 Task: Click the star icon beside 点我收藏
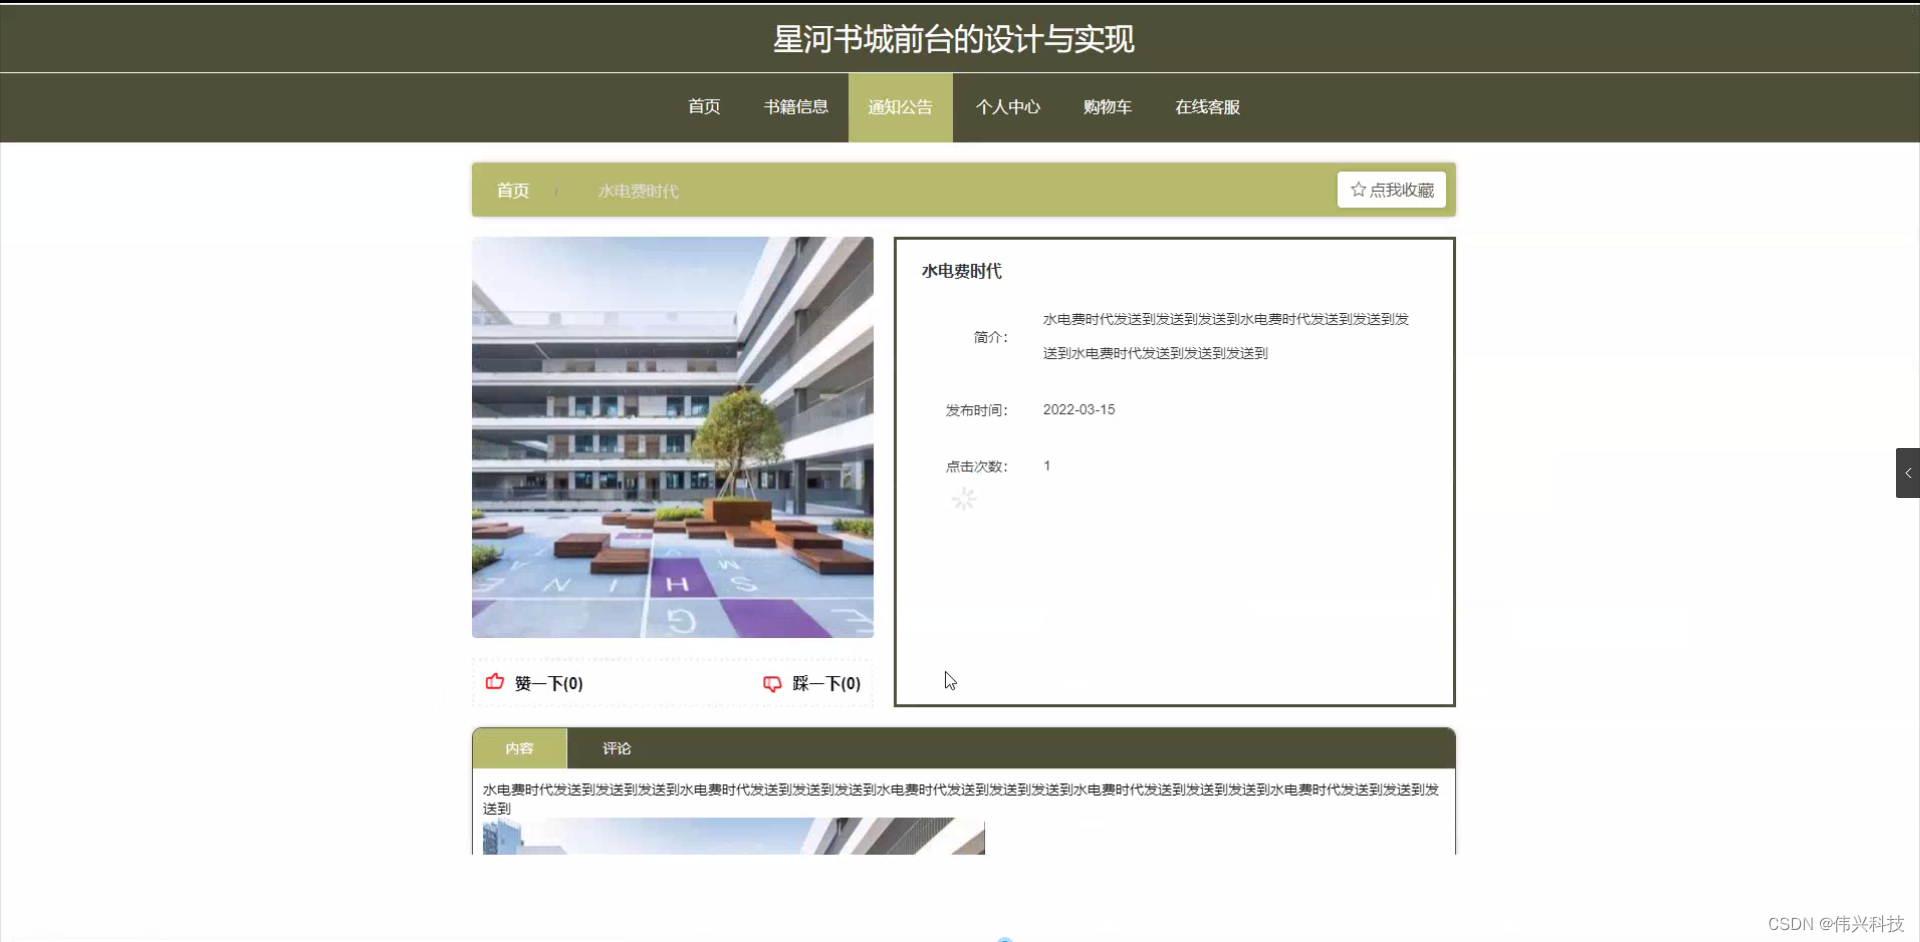[1357, 189]
